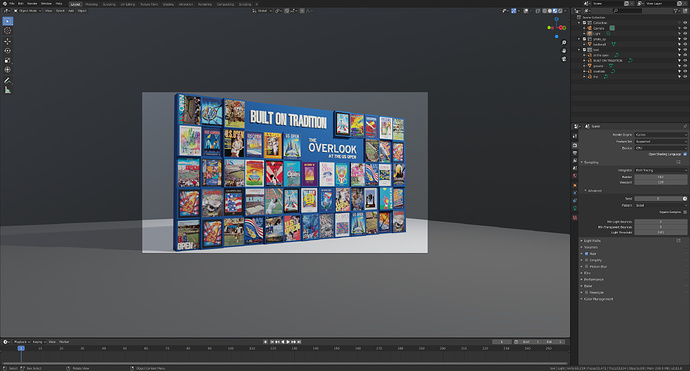Image resolution: width=690 pixels, height=371 pixels.
Task: Open the viewport Add menu
Action: click(x=71, y=11)
